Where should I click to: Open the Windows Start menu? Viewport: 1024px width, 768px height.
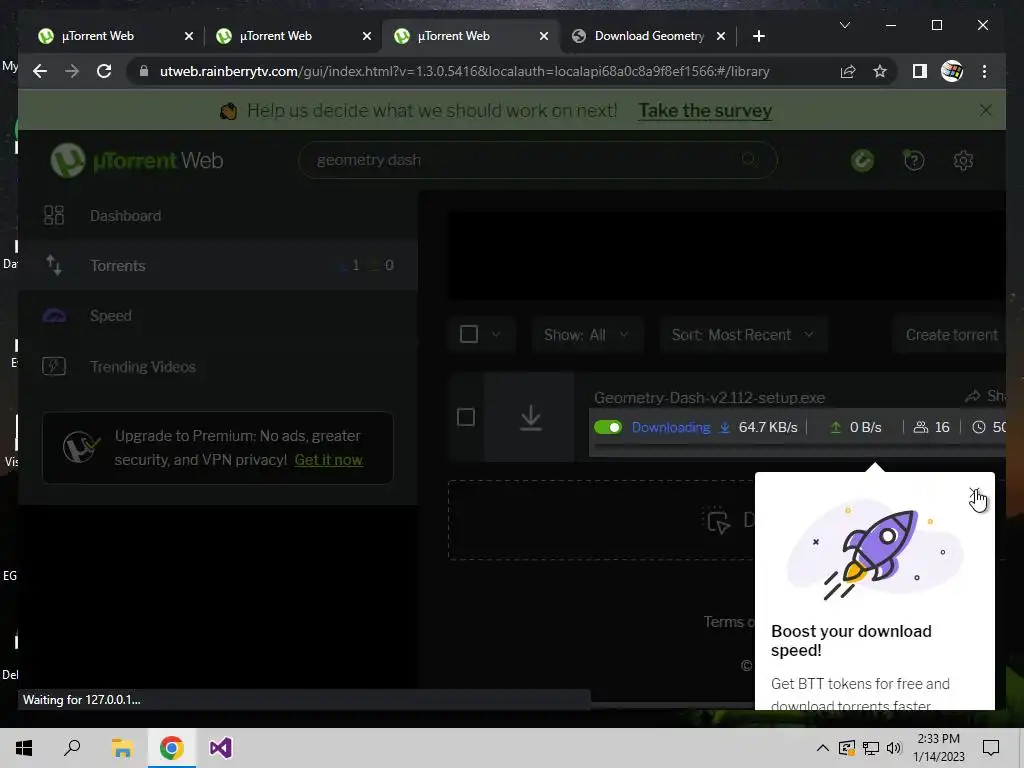(x=24, y=748)
